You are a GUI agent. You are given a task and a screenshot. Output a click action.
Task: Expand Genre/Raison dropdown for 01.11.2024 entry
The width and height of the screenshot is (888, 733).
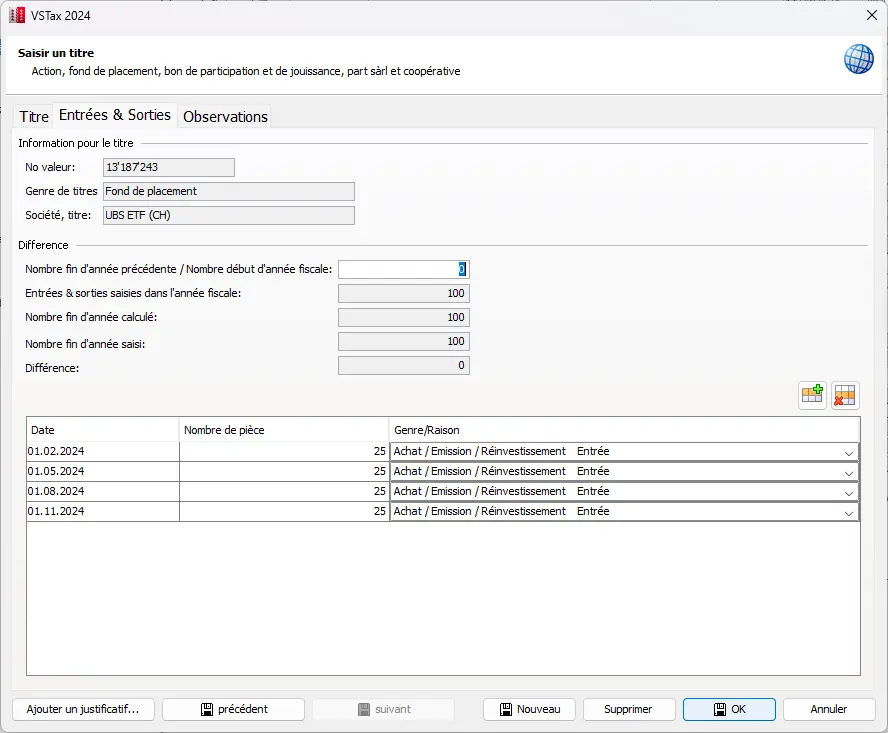pos(848,512)
